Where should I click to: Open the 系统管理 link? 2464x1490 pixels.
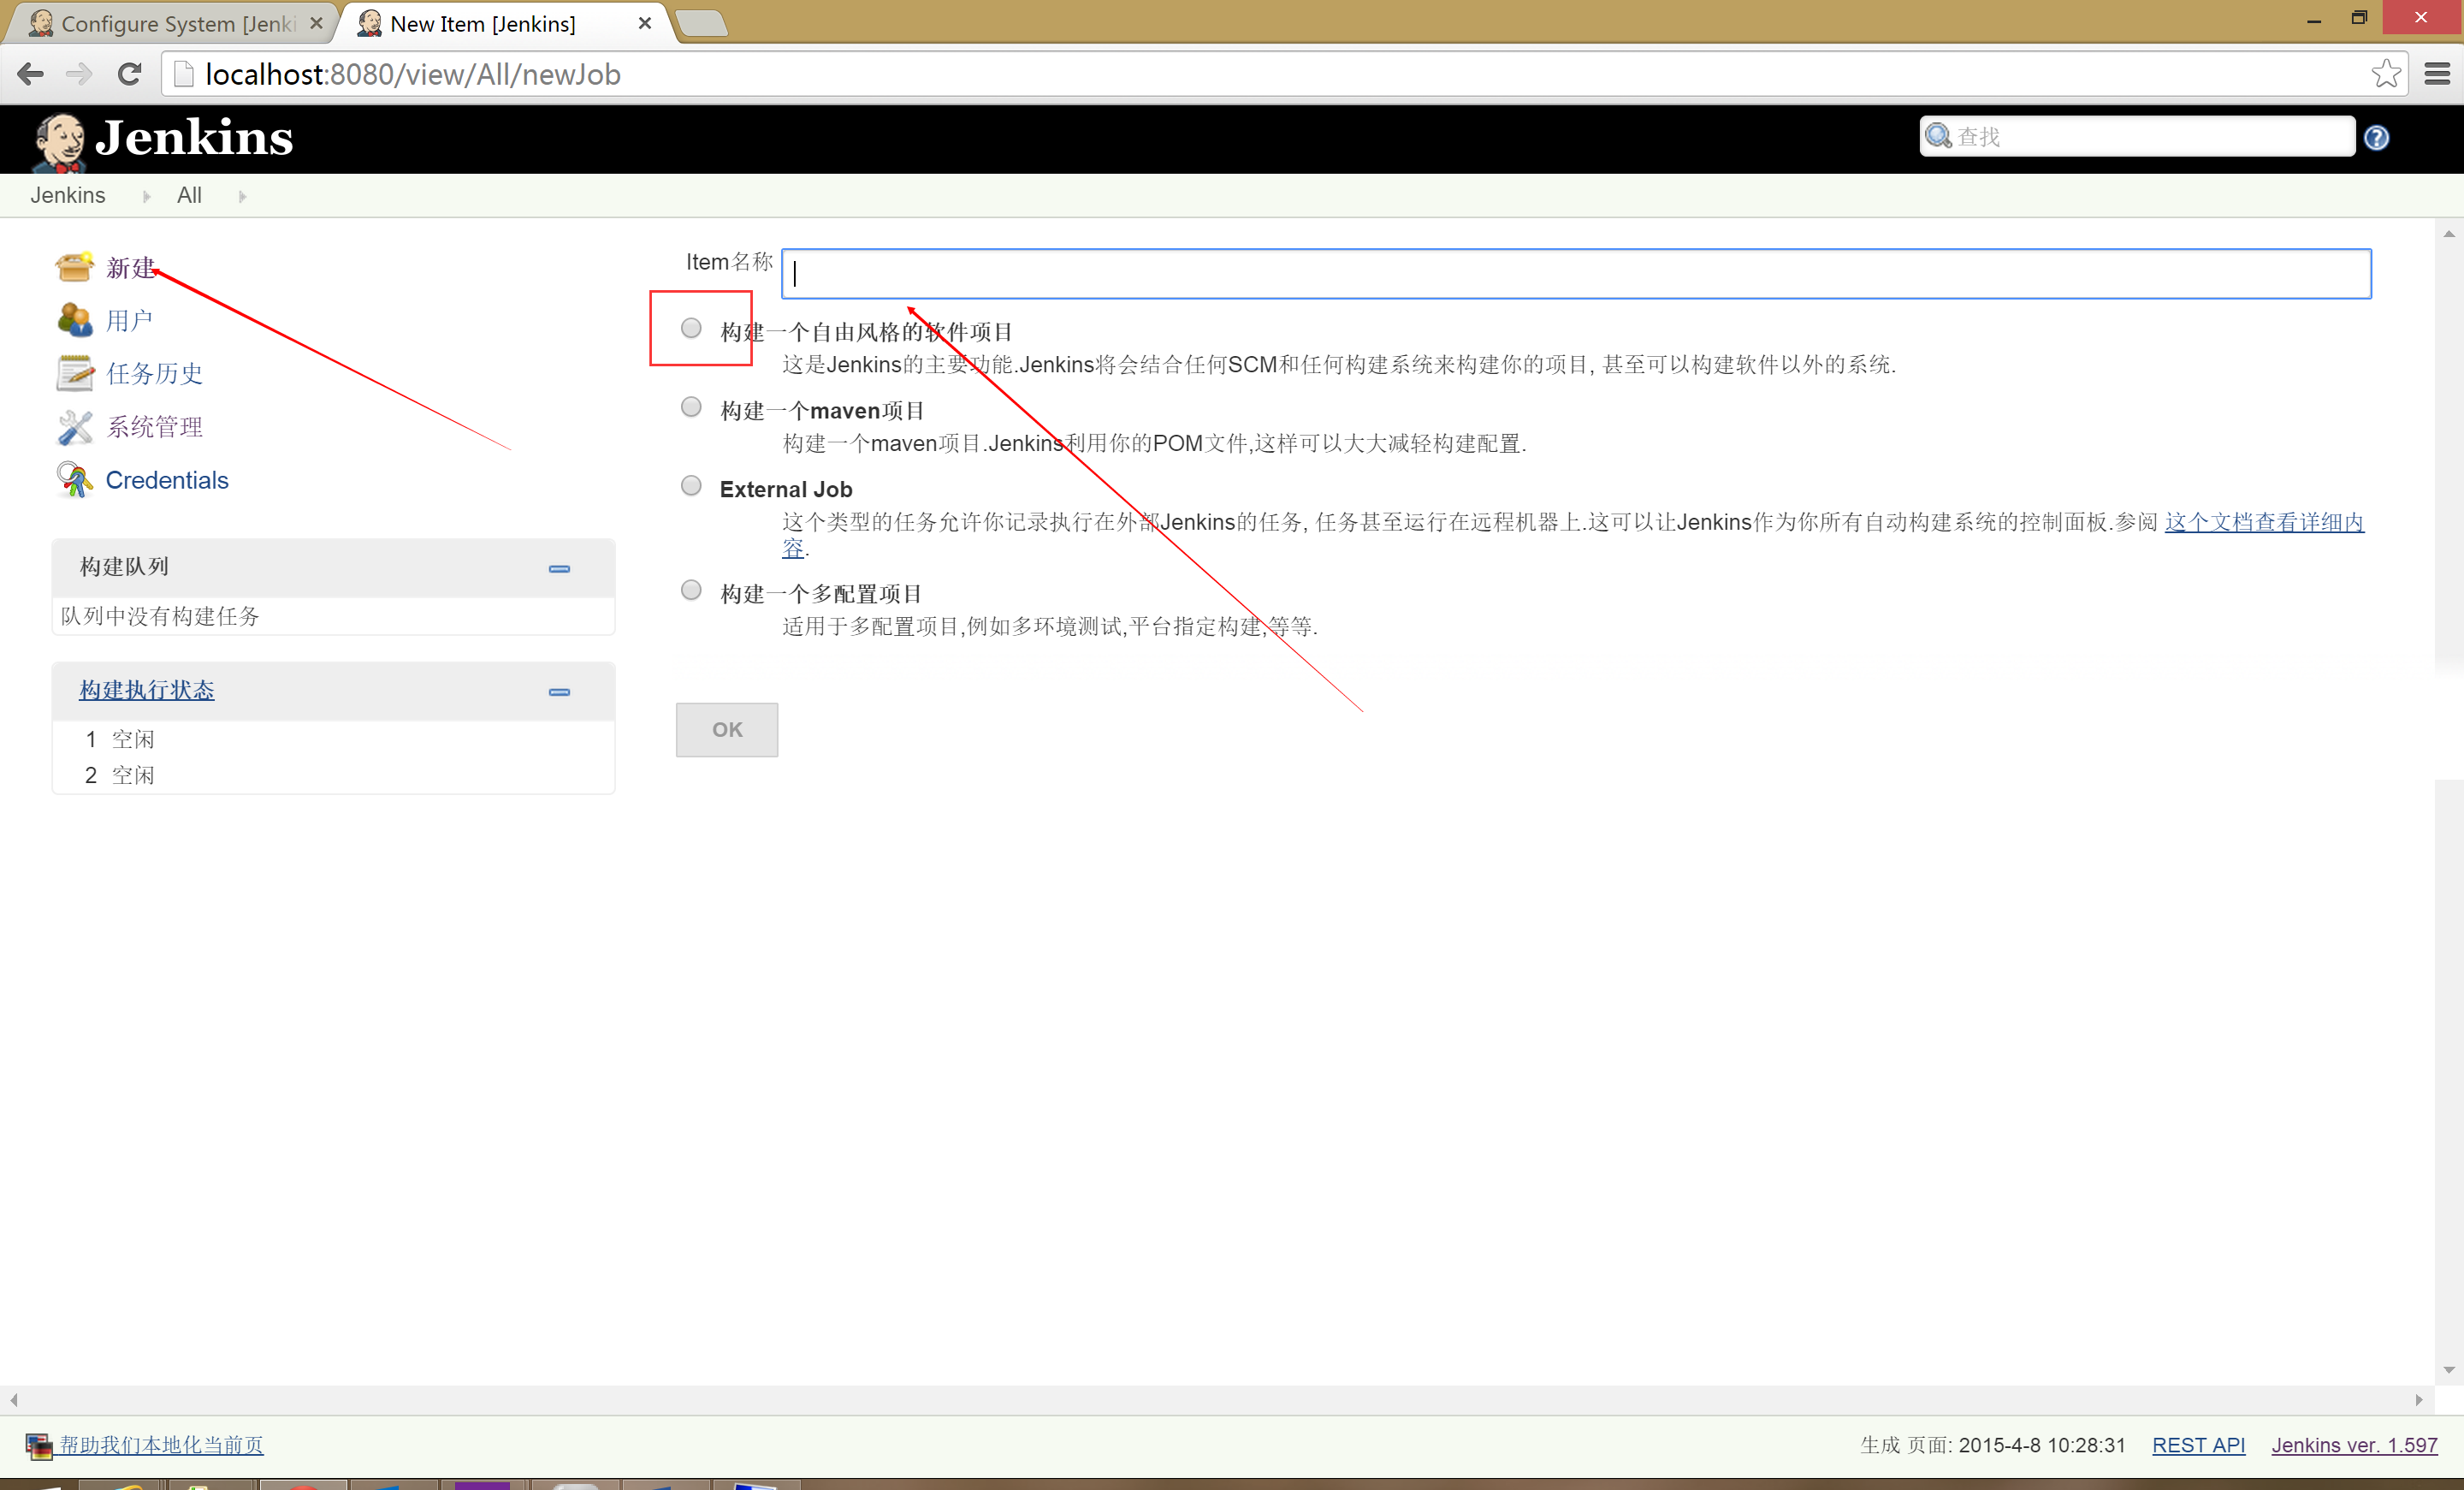(x=155, y=427)
